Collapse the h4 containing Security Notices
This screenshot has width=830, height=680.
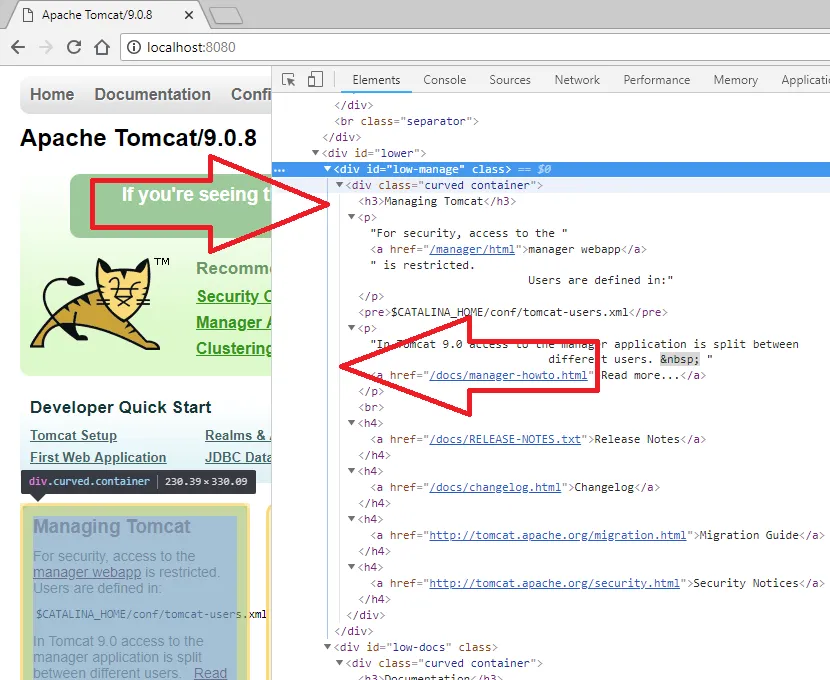tap(351, 567)
